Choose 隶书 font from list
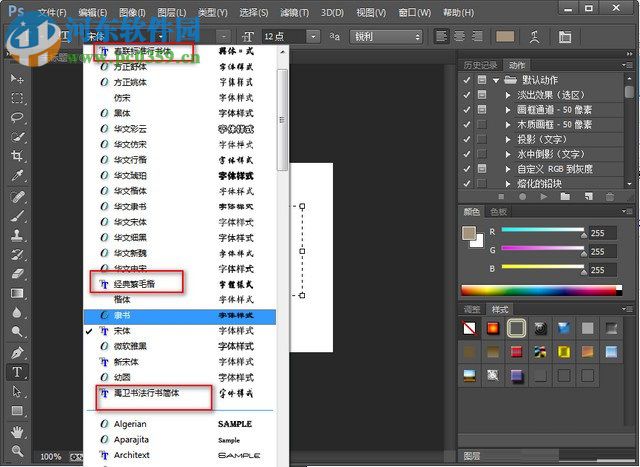This screenshot has height=467, width=640. pyautogui.click(x=180, y=316)
